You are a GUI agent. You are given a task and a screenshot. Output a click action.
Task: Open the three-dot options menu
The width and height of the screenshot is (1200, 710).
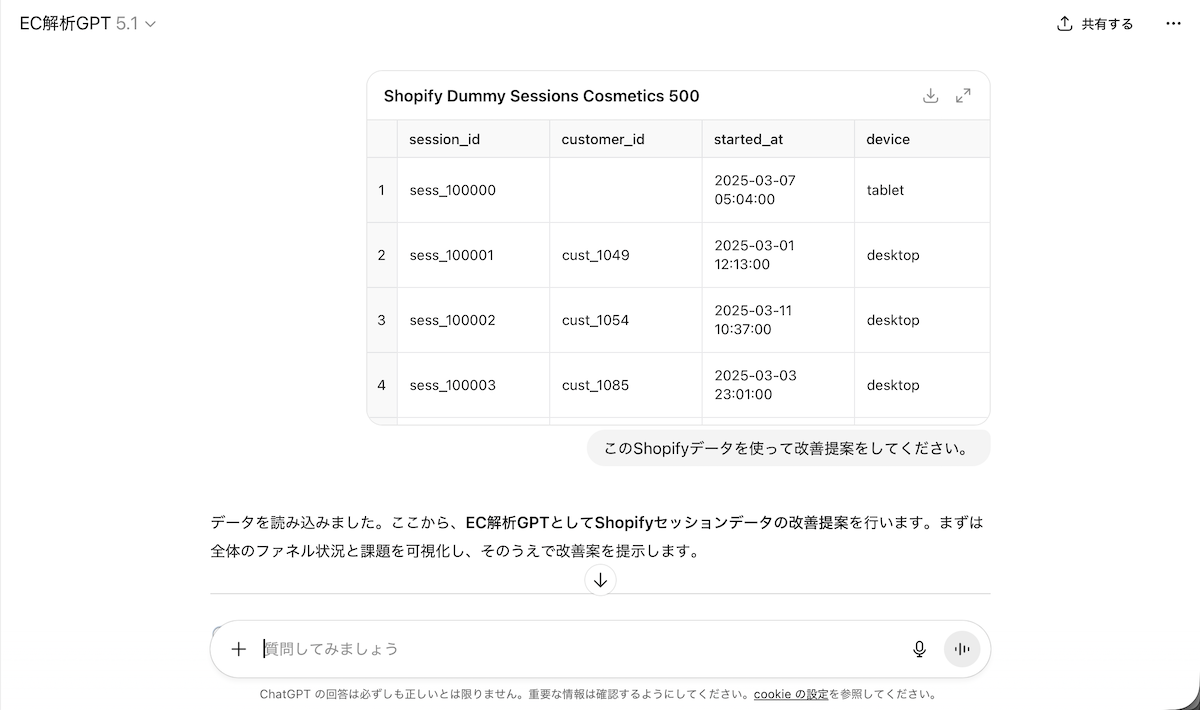(x=1172, y=23)
